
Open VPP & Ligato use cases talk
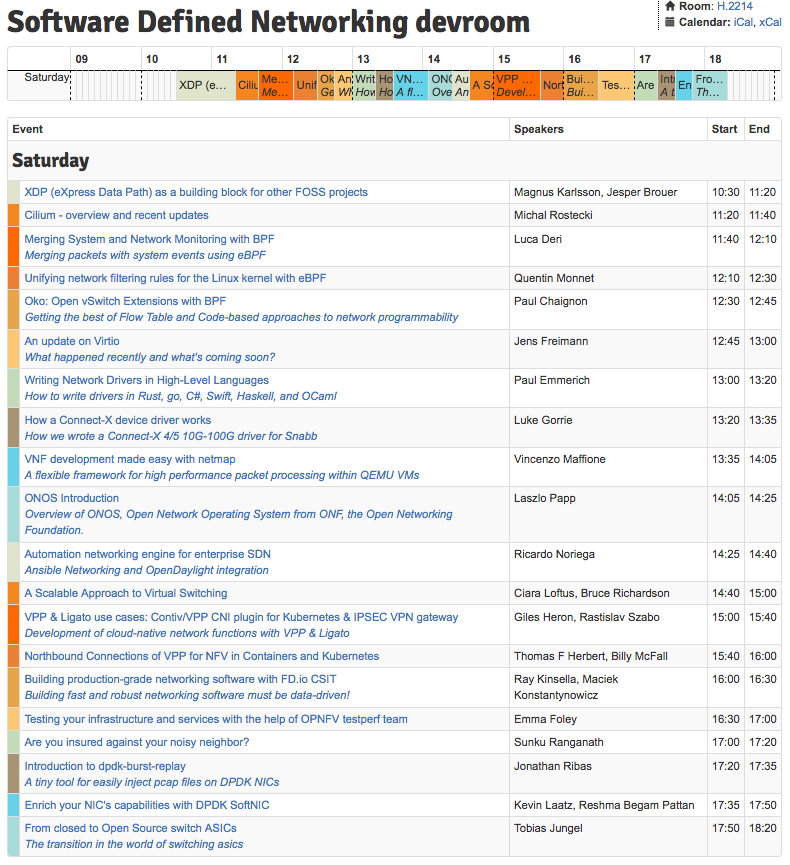(x=241, y=617)
